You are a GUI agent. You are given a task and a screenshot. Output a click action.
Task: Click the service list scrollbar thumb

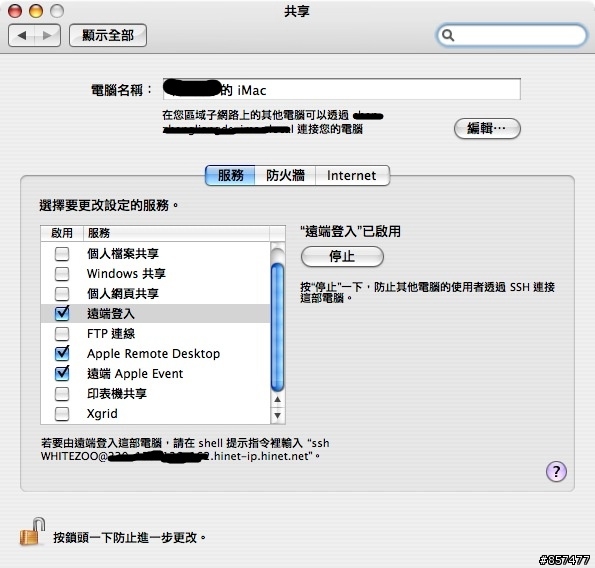(x=278, y=327)
